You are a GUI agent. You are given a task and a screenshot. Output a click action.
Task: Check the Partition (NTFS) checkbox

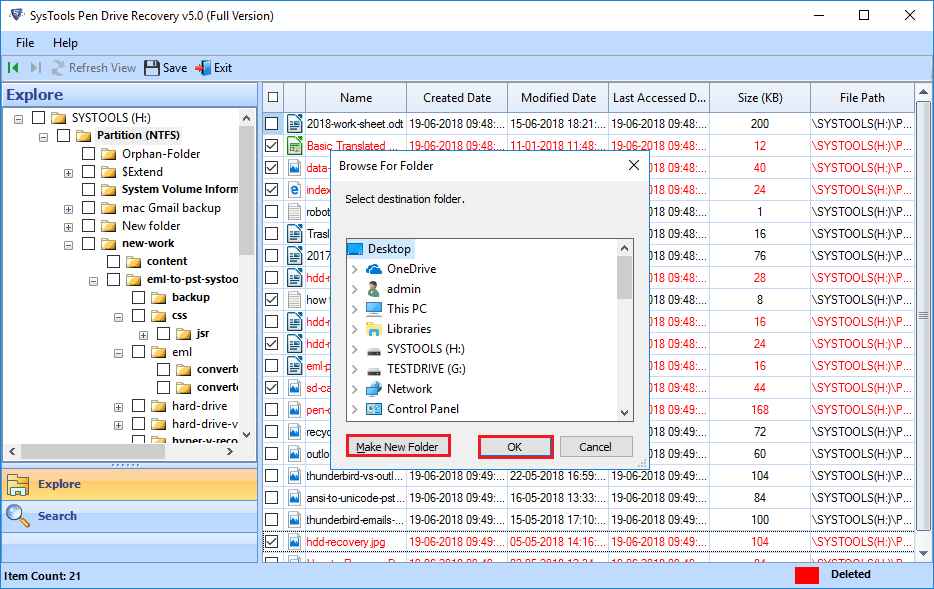63,135
